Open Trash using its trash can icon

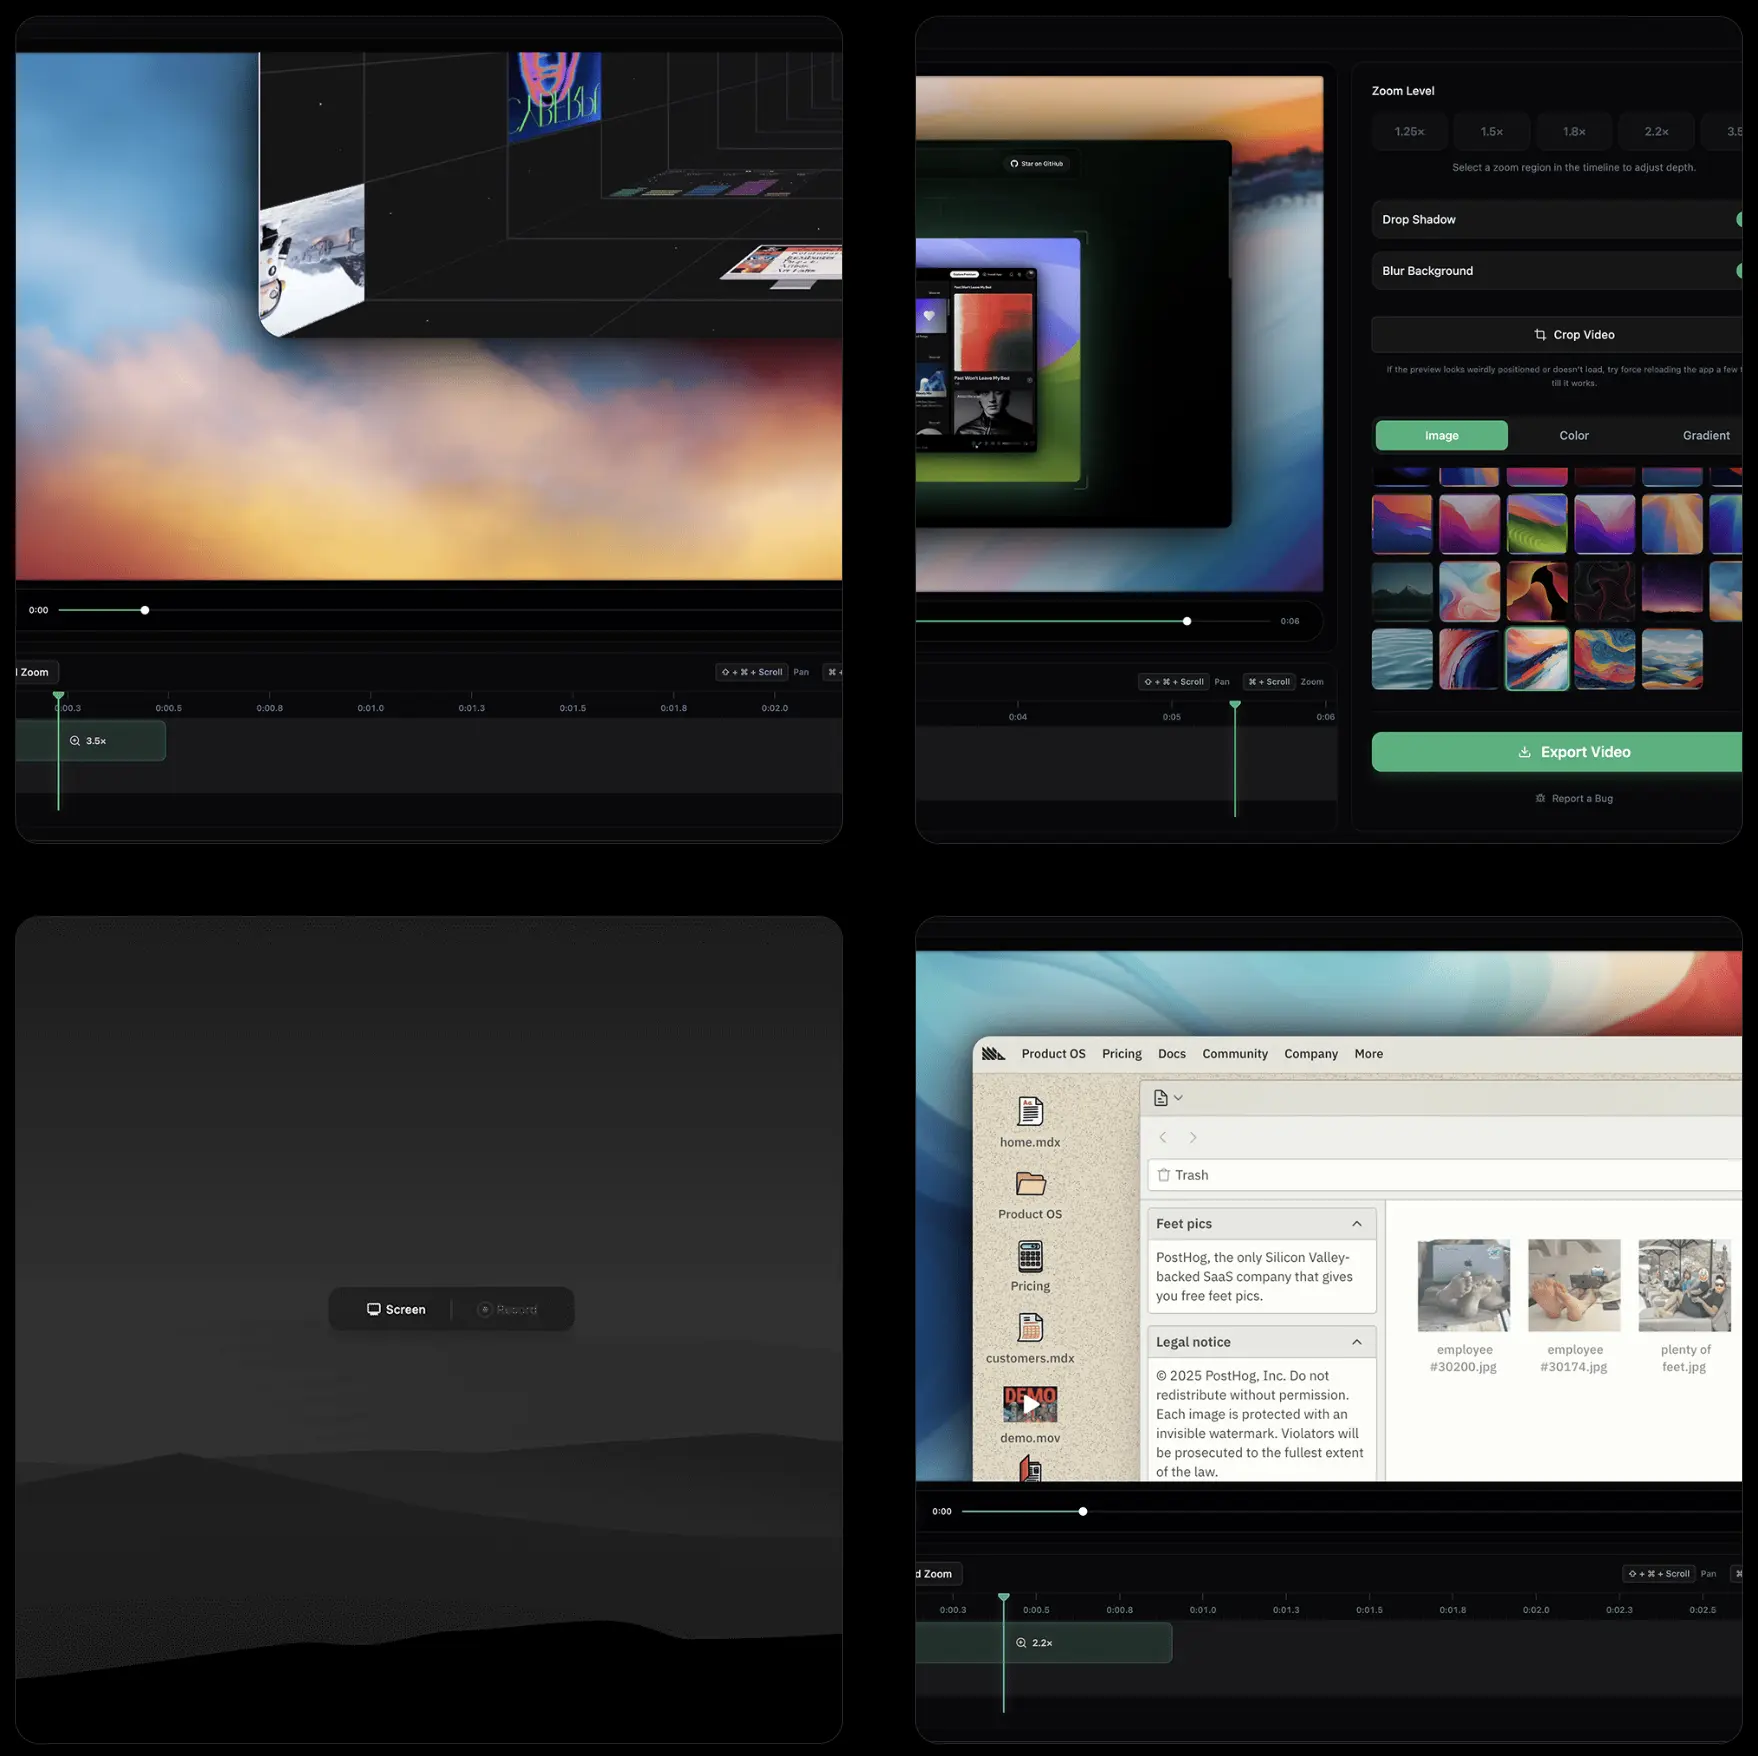(1164, 1175)
